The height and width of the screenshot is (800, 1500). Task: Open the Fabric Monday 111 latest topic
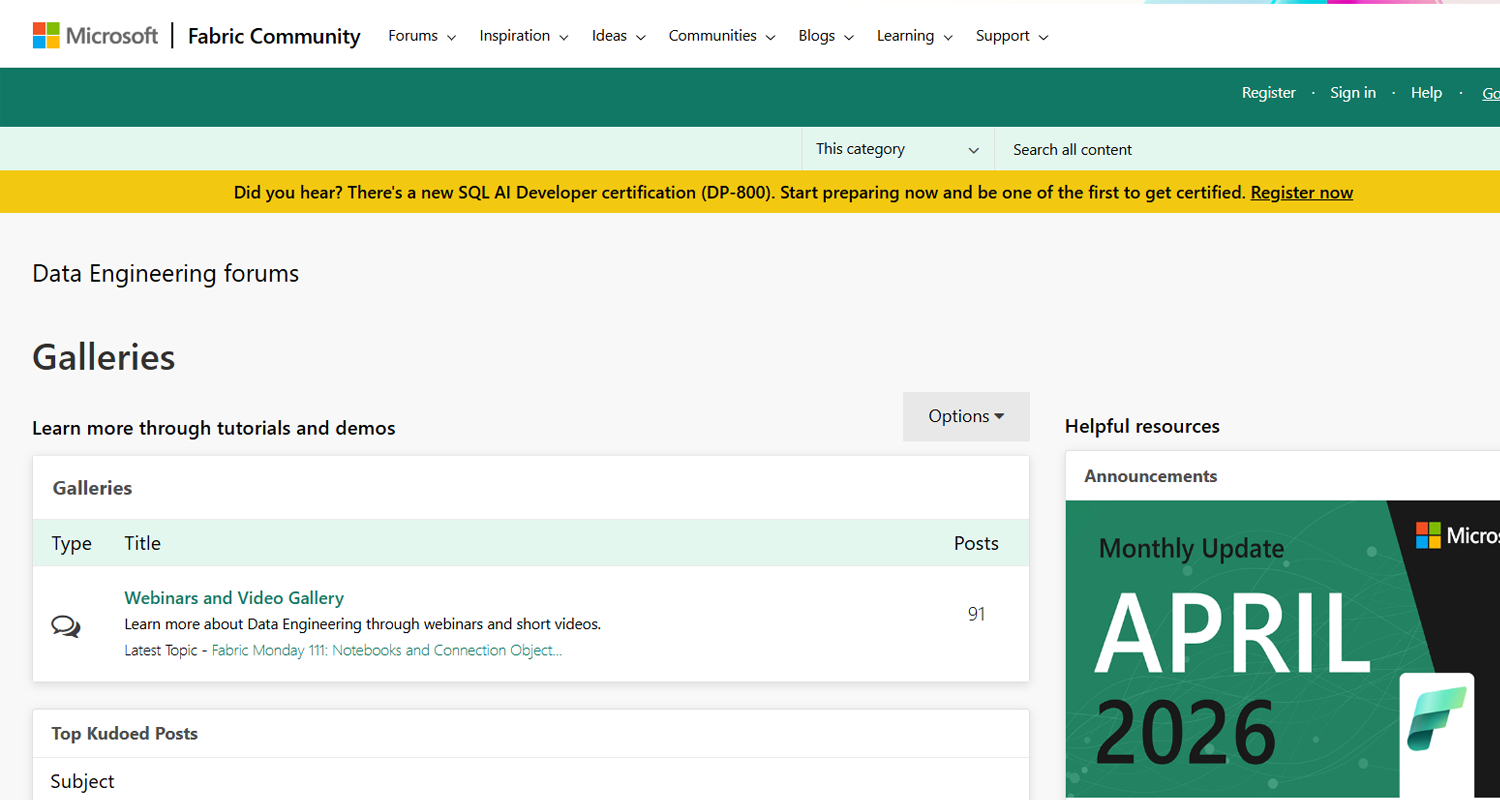click(x=387, y=650)
